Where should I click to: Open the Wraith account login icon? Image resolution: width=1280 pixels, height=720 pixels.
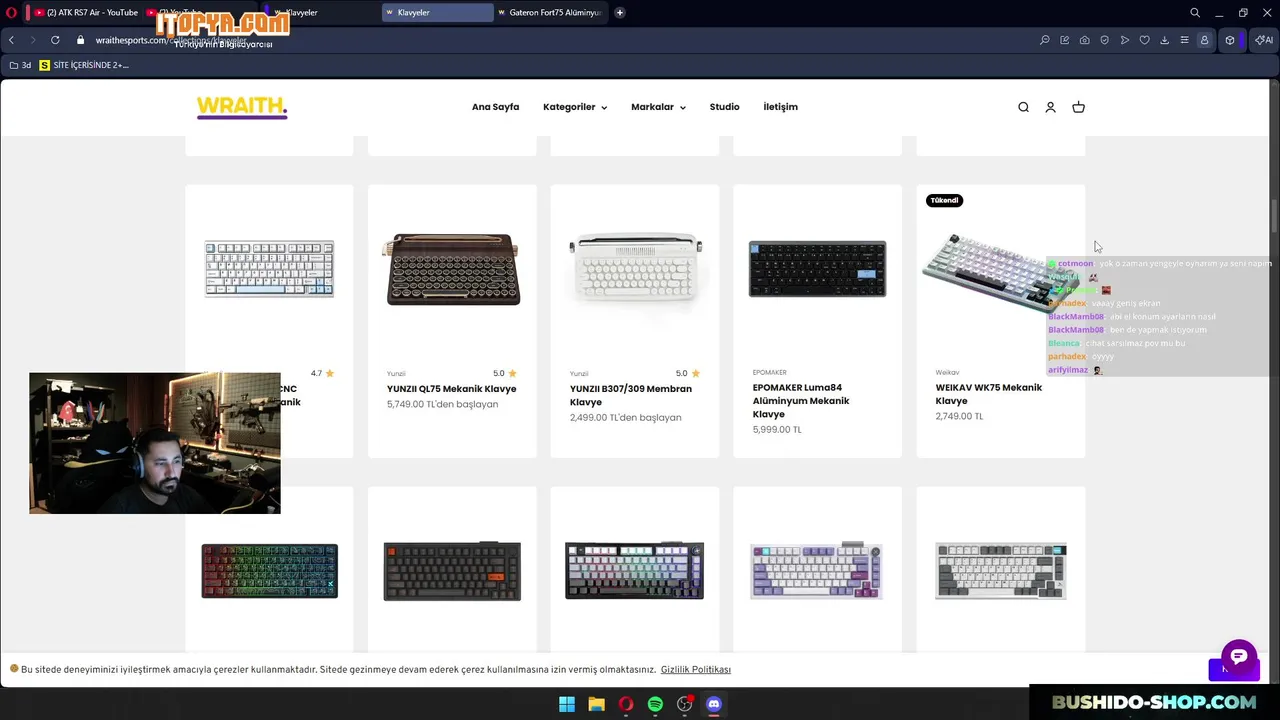(x=1050, y=107)
